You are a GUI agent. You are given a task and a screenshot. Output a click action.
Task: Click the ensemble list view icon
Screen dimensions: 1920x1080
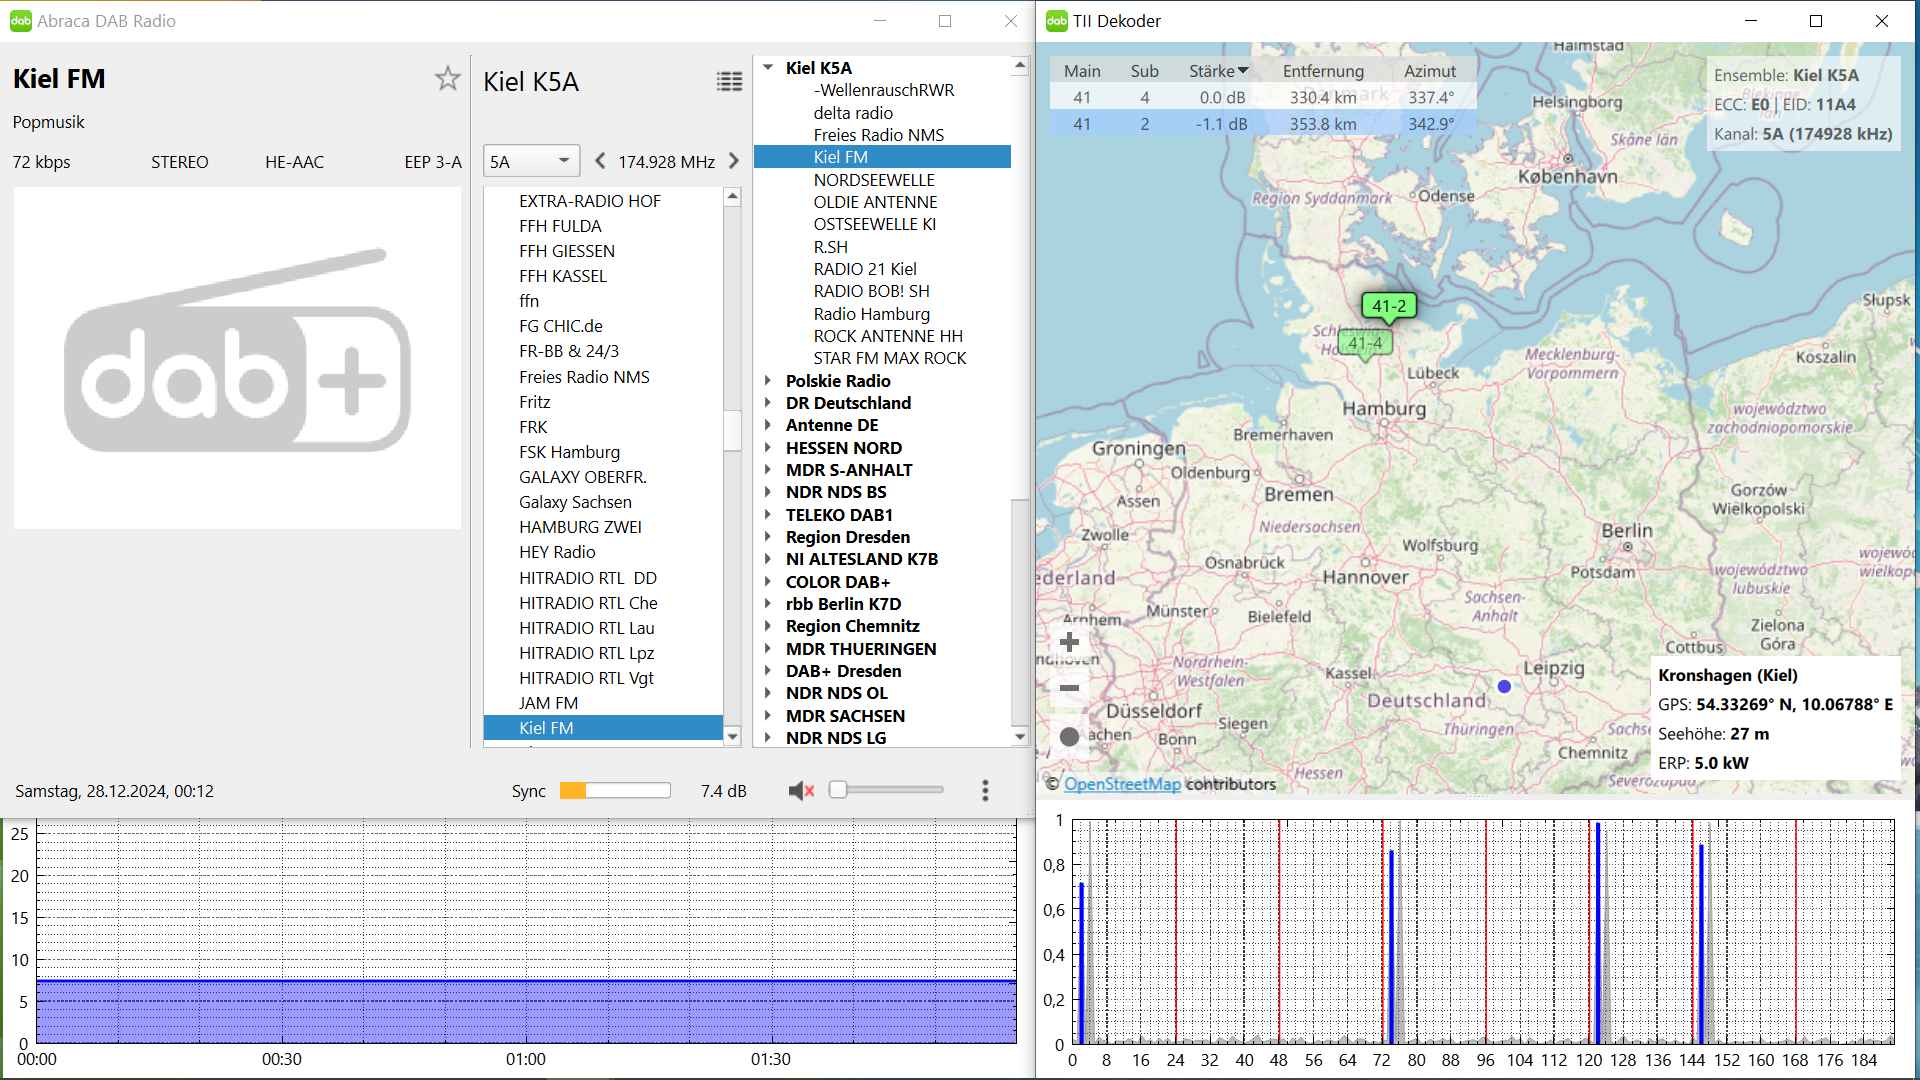[729, 82]
